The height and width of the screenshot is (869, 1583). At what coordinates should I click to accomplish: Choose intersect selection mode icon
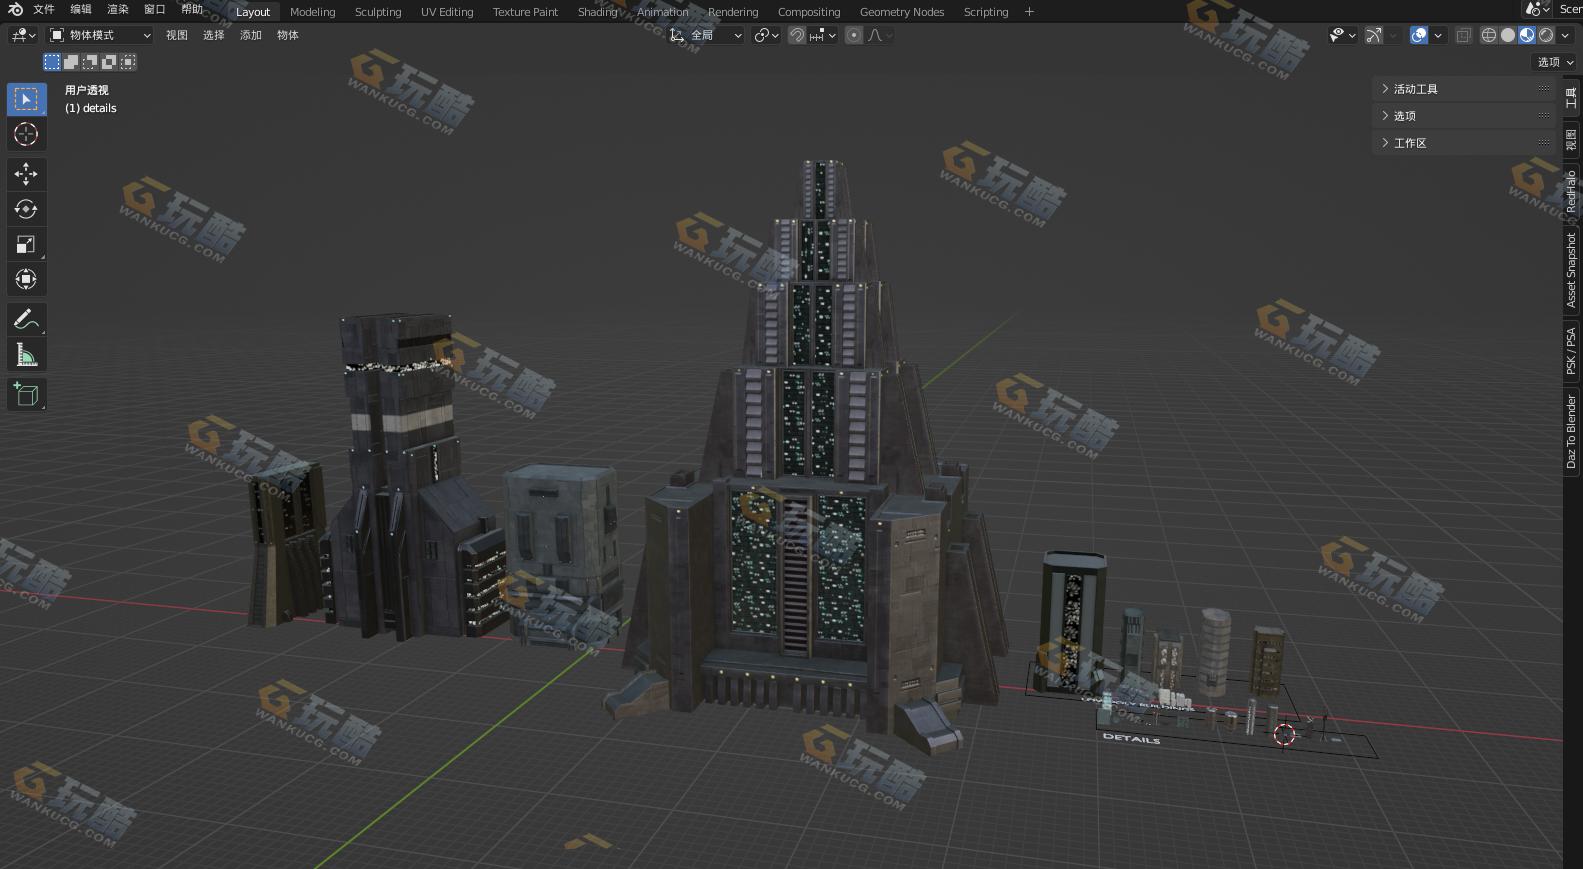[x=128, y=62]
